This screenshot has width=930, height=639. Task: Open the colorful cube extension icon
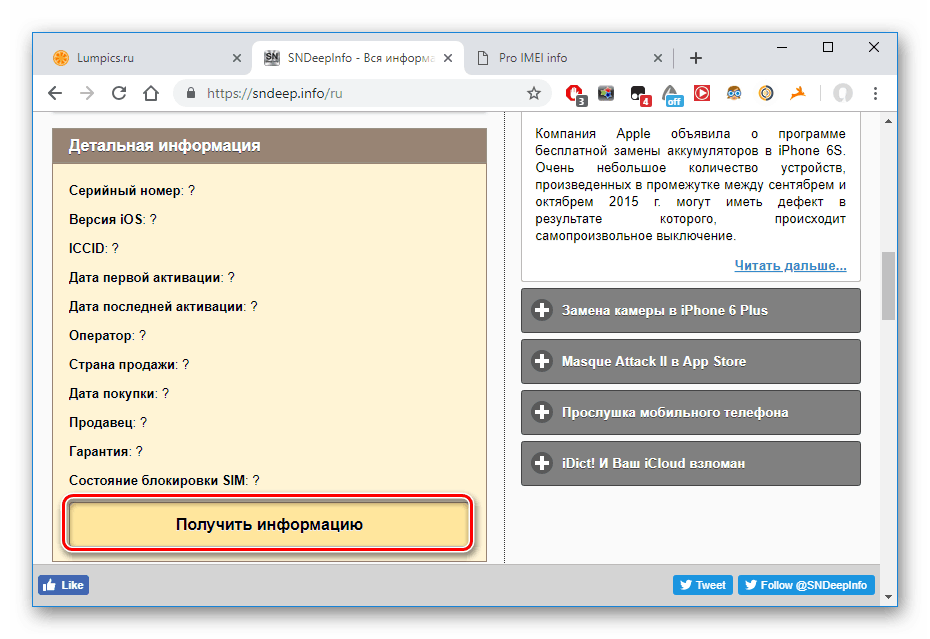606,93
